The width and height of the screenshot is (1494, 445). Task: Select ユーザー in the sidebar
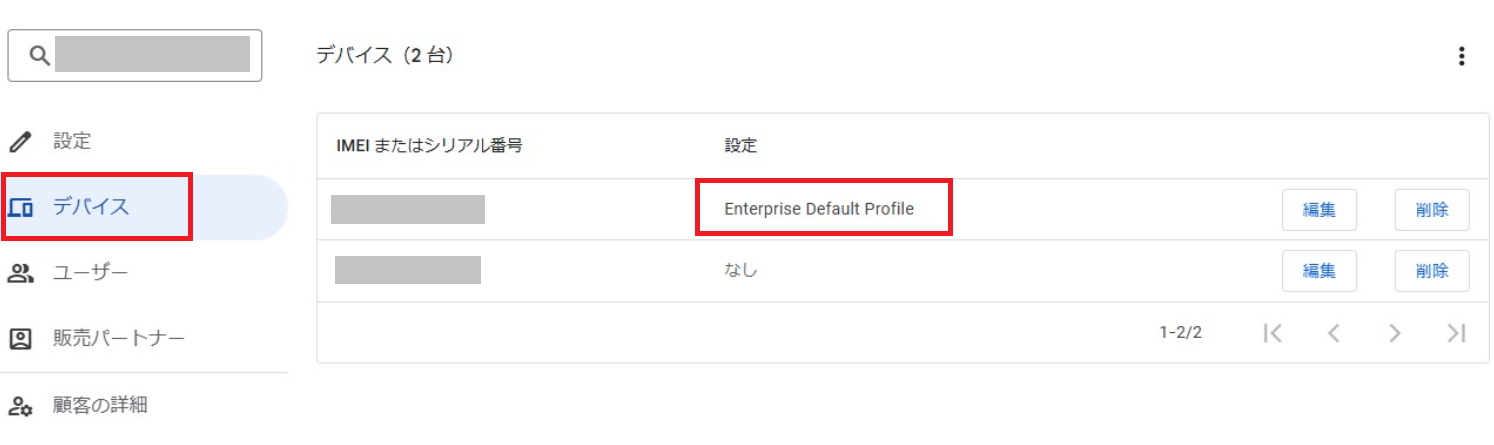coord(90,273)
